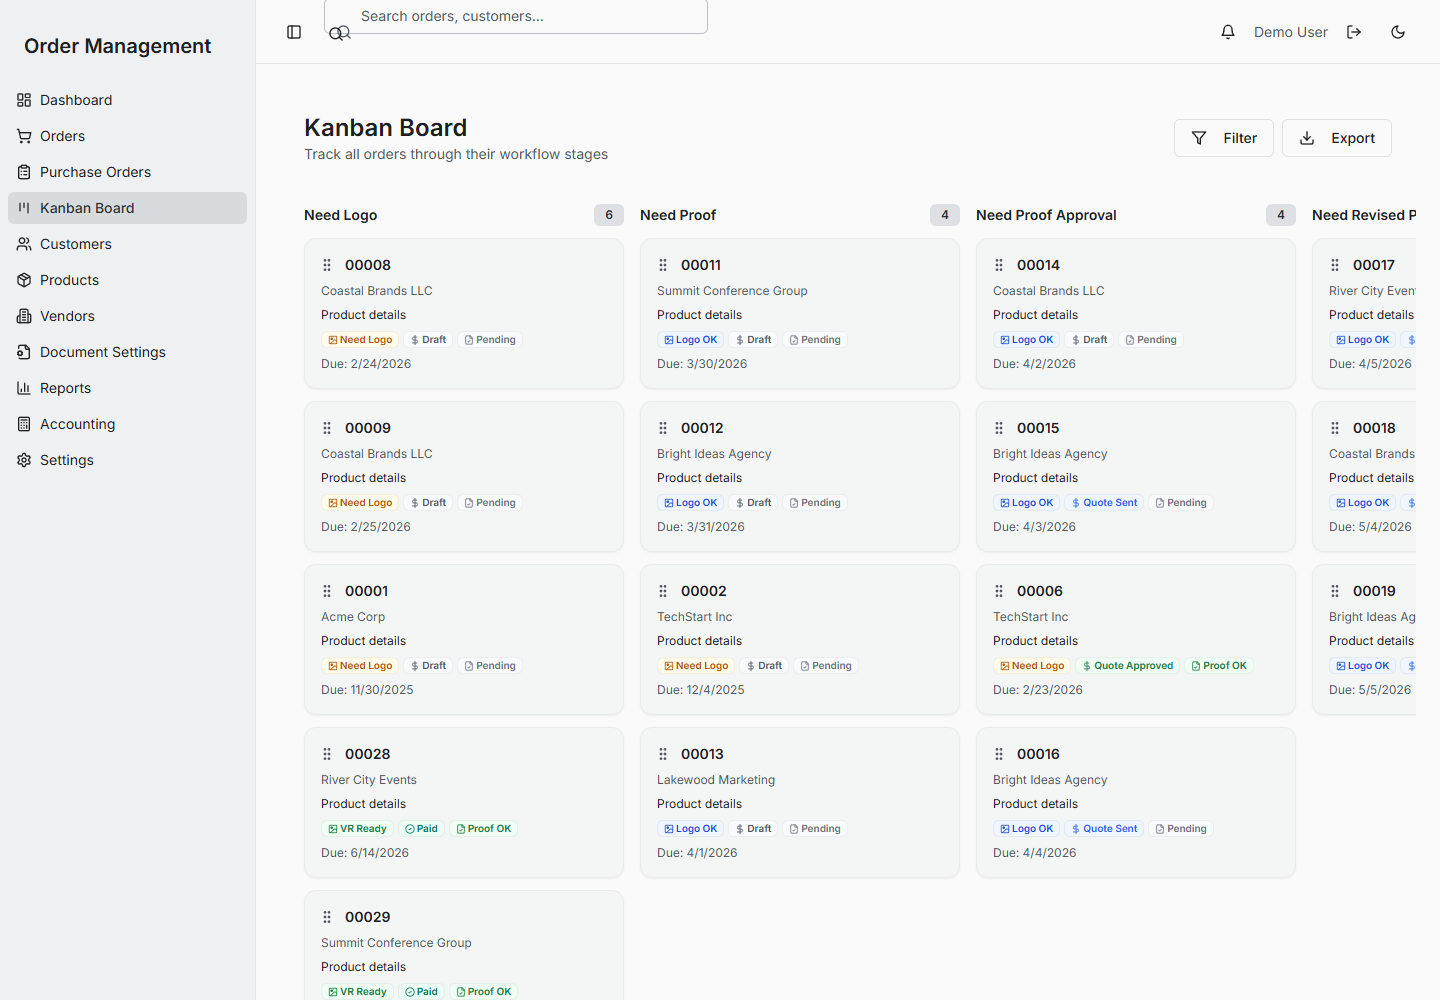Click the Need Proof column count 4
This screenshot has width=1440, height=1000.
[x=945, y=215]
